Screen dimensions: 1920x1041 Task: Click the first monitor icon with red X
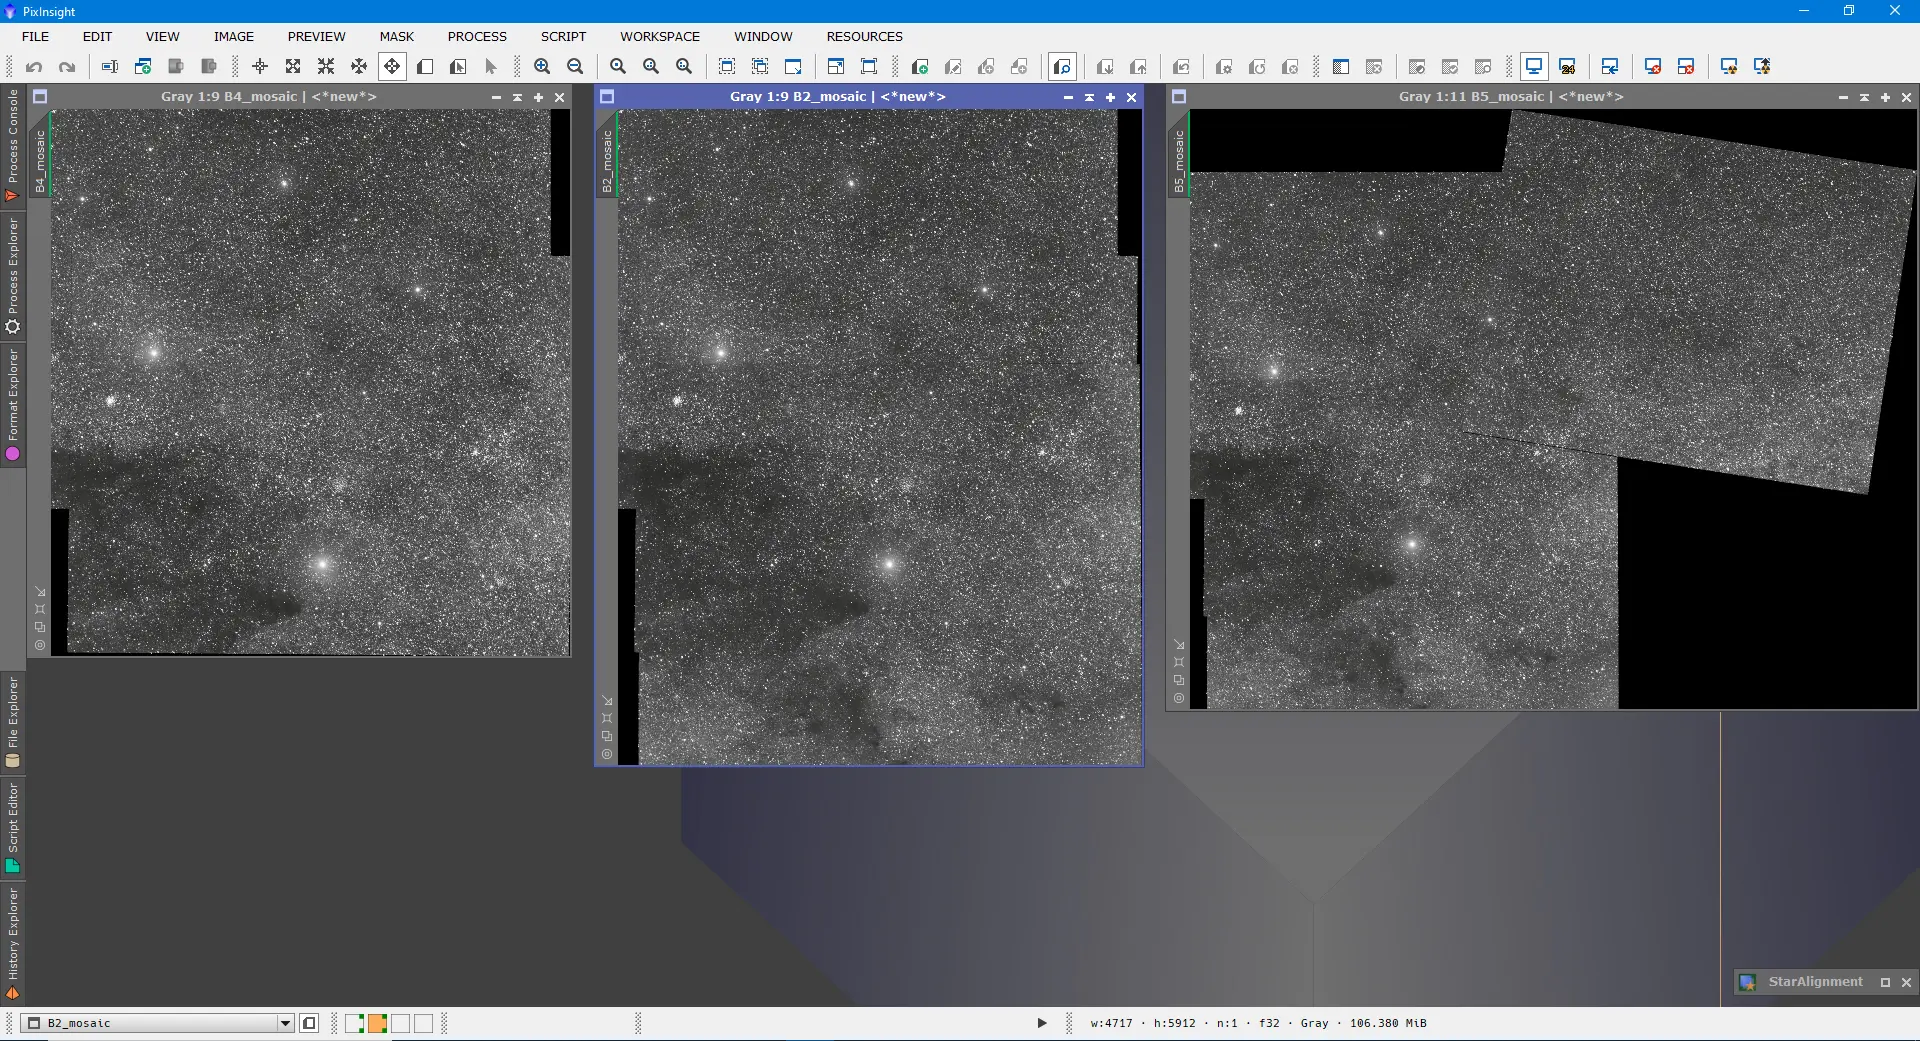(1653, 67)
